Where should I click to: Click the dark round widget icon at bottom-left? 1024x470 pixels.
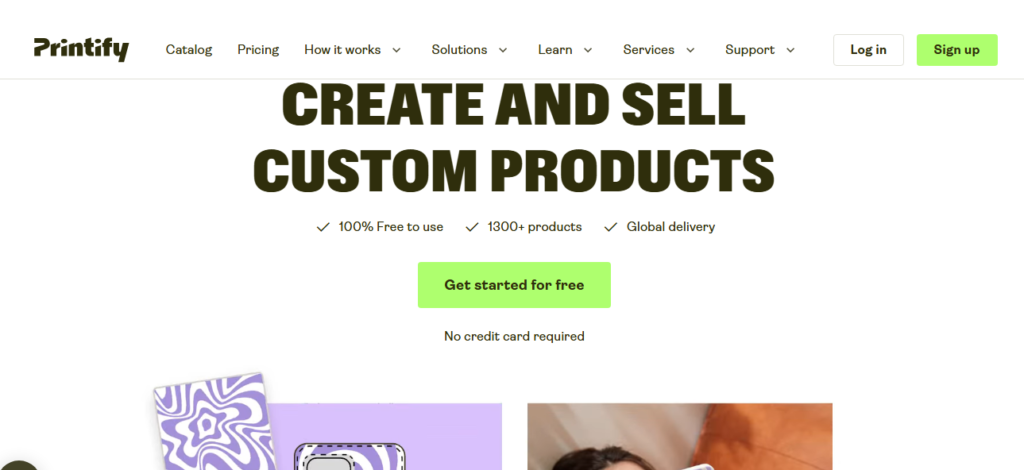(16, 465)
